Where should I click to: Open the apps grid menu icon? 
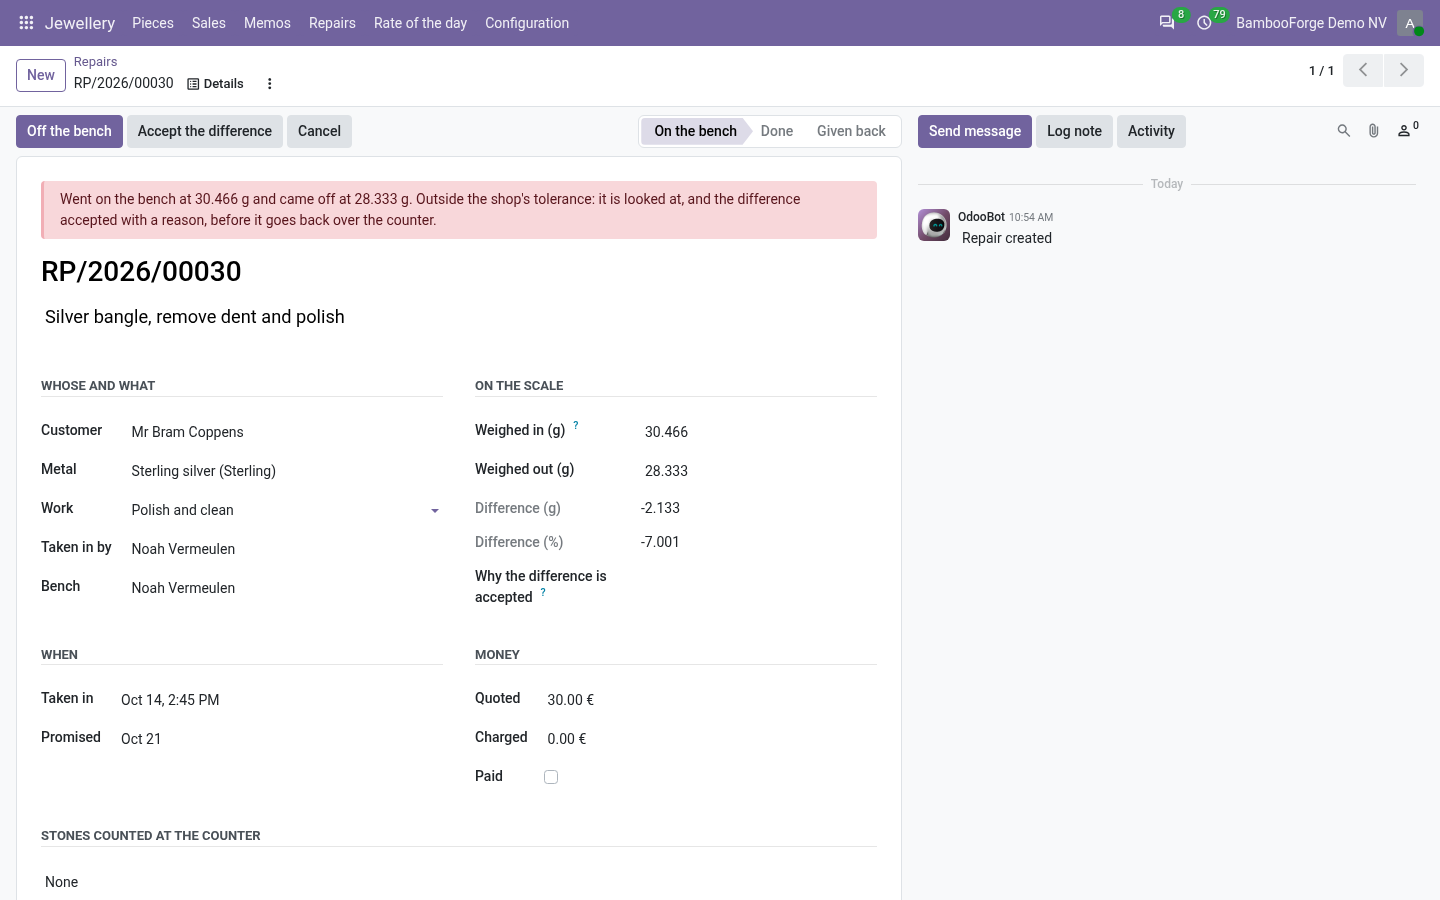tap(27, 23)
